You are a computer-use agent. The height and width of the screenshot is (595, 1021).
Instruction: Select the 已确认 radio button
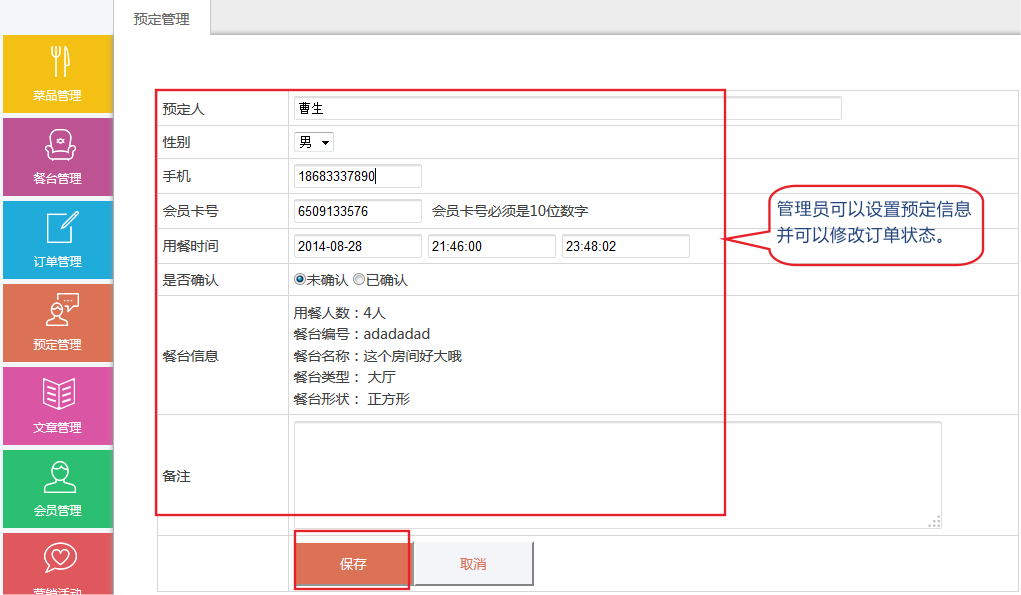(359, 280)
